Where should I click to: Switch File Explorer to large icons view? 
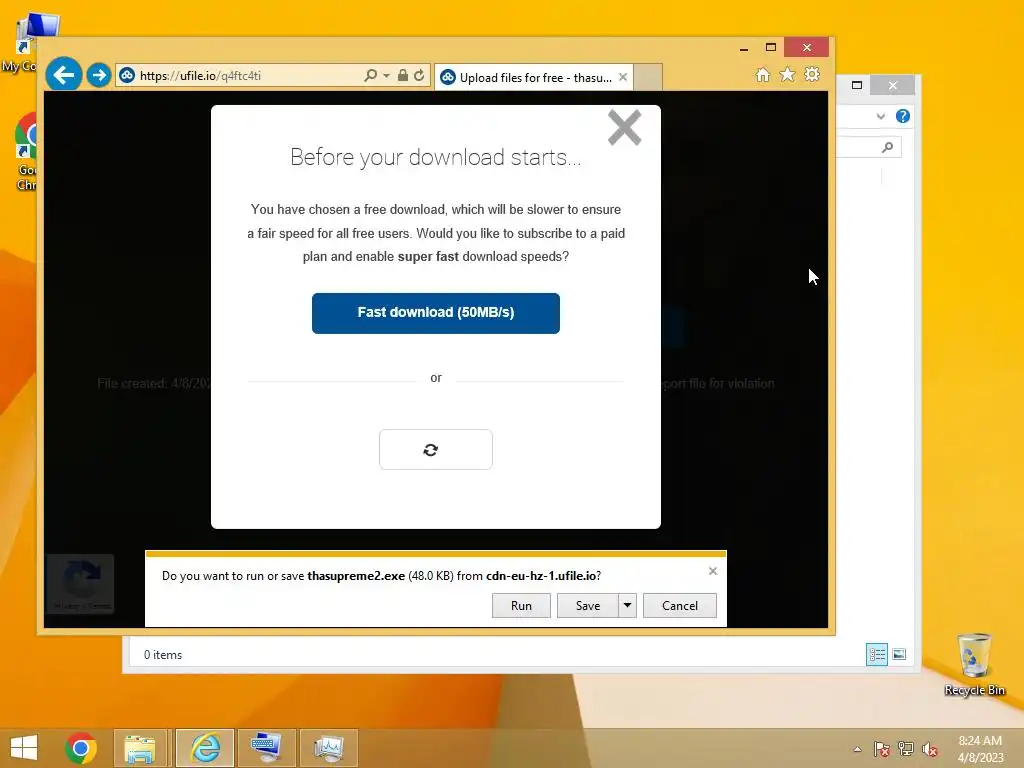coord(899,654)
